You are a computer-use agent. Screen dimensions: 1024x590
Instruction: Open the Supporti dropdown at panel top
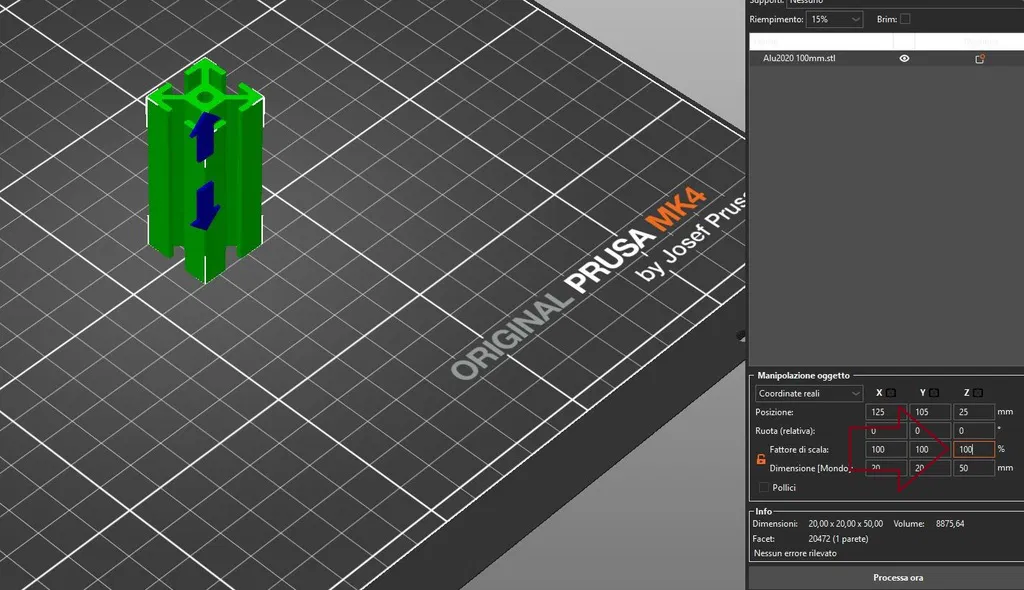pos(904,2)
